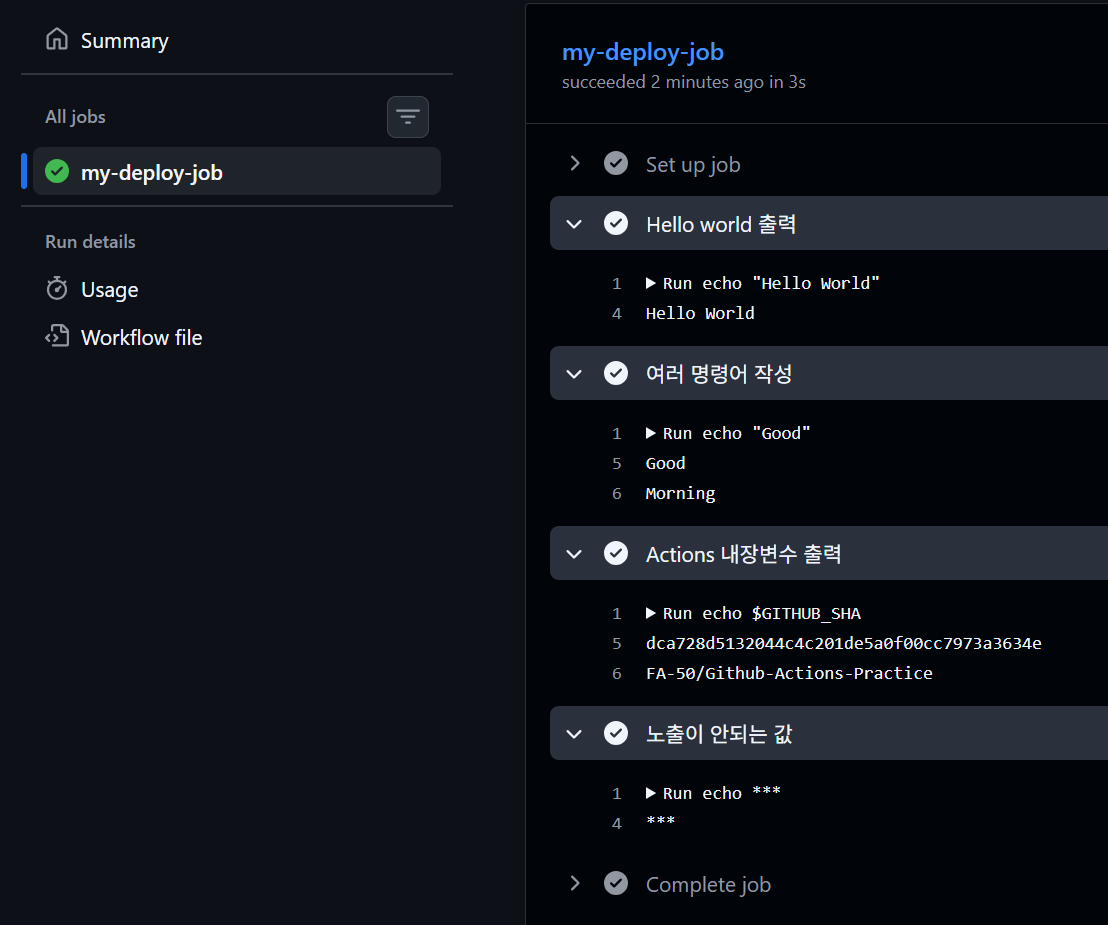Collapse the 노출이 안되는 값 step chevron

pyautogui.click(x=574, y=733)
